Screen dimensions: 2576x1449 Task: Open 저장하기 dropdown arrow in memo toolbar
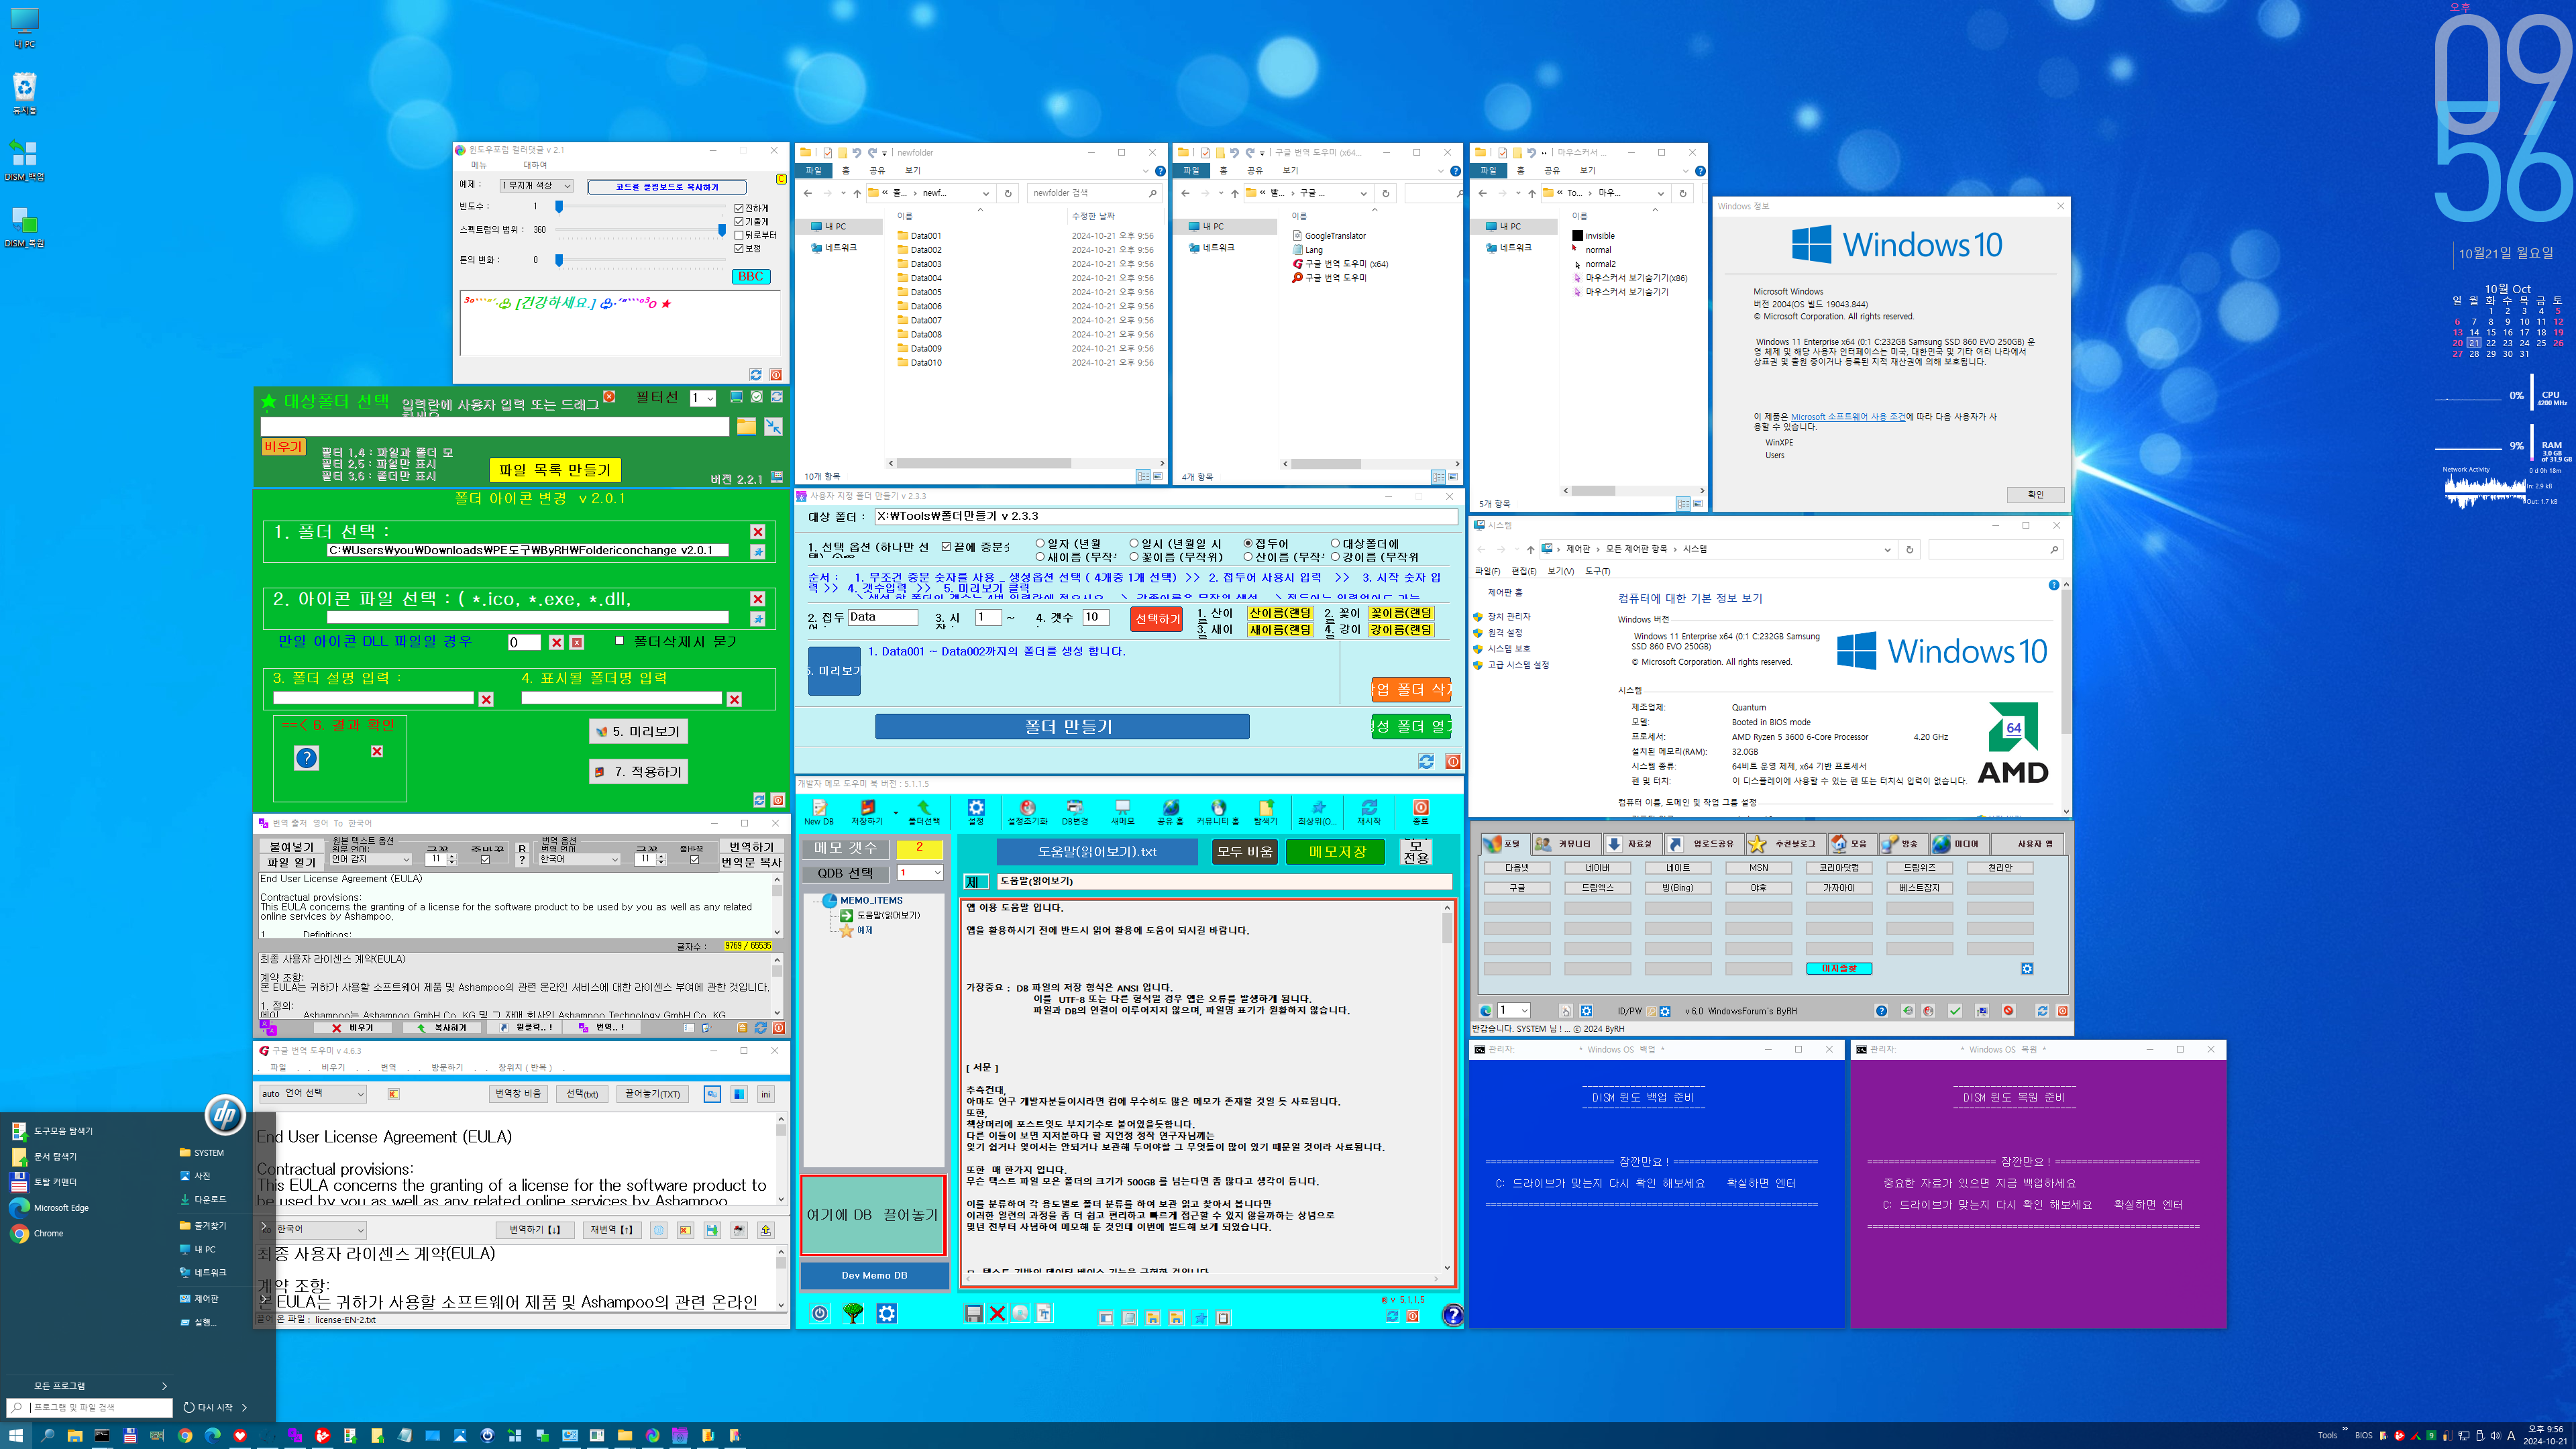pyautogui.click(x=895, y=812)
